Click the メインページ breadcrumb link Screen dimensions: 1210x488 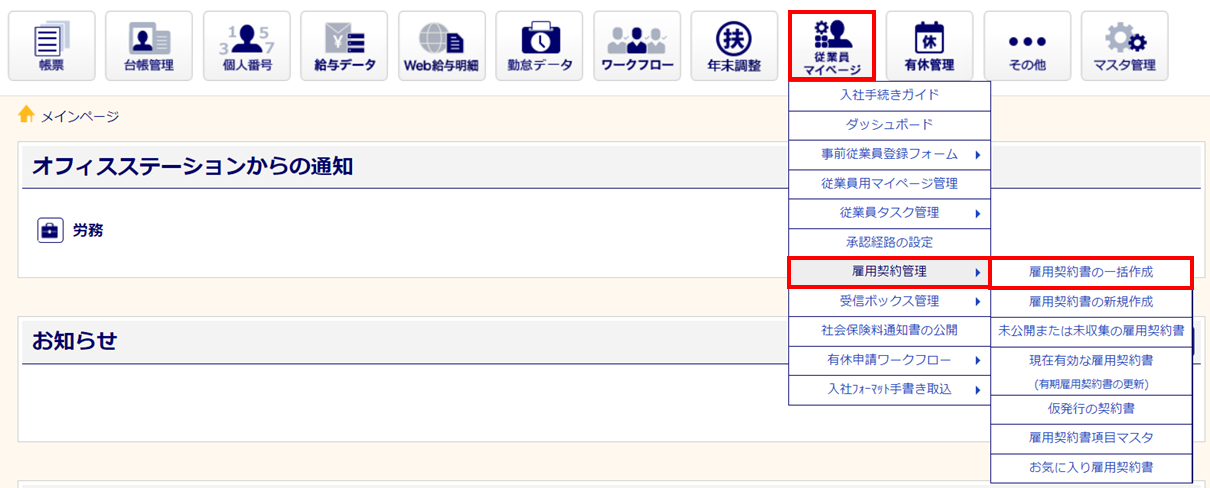pyautogui.click(x=79, y=117)
